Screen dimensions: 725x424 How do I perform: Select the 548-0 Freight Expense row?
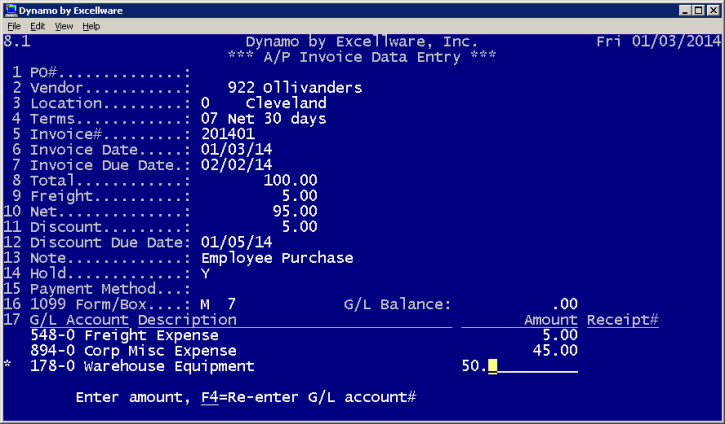point(304,335)
